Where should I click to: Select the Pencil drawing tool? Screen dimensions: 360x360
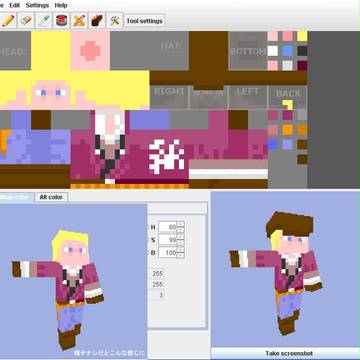pos(8,21)
